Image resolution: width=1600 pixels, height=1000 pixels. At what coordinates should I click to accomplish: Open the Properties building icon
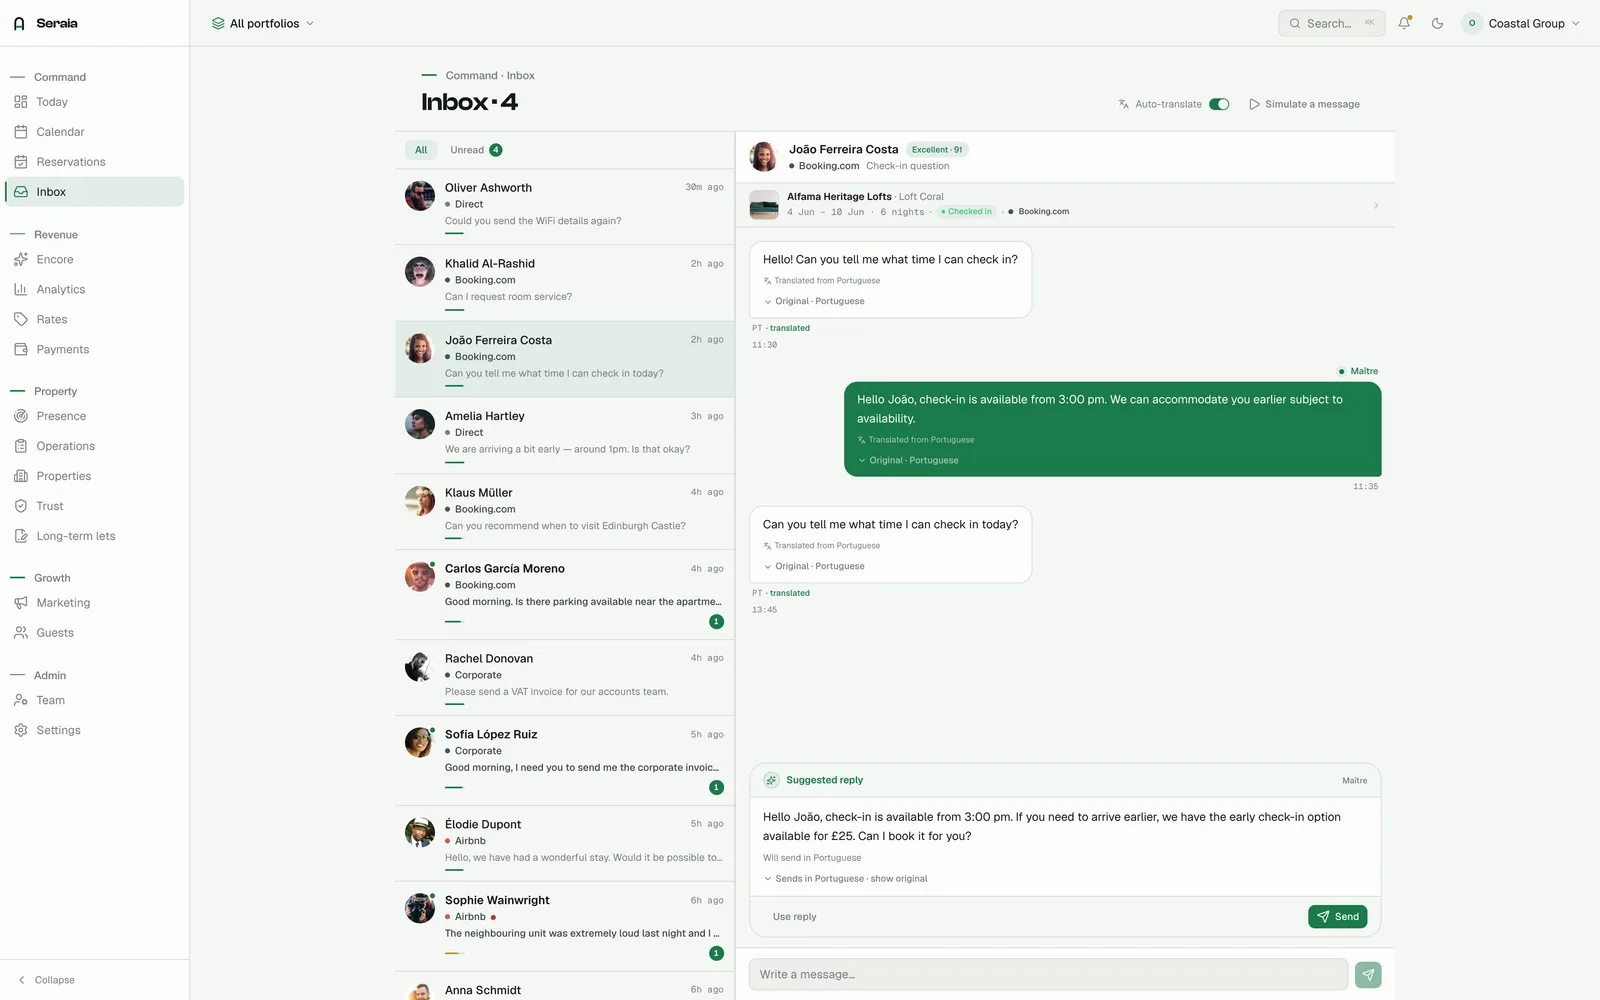click(21, 476)
